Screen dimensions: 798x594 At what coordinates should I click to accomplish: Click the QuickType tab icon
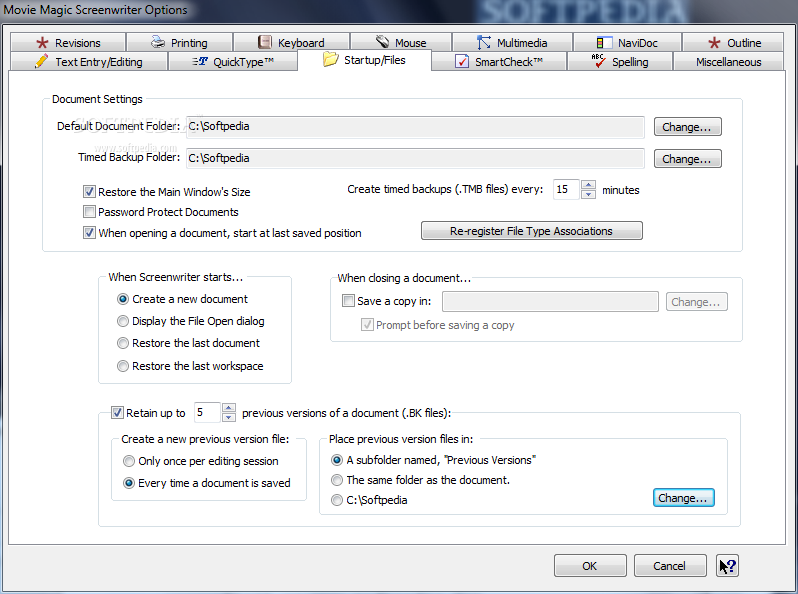point(200,62)
